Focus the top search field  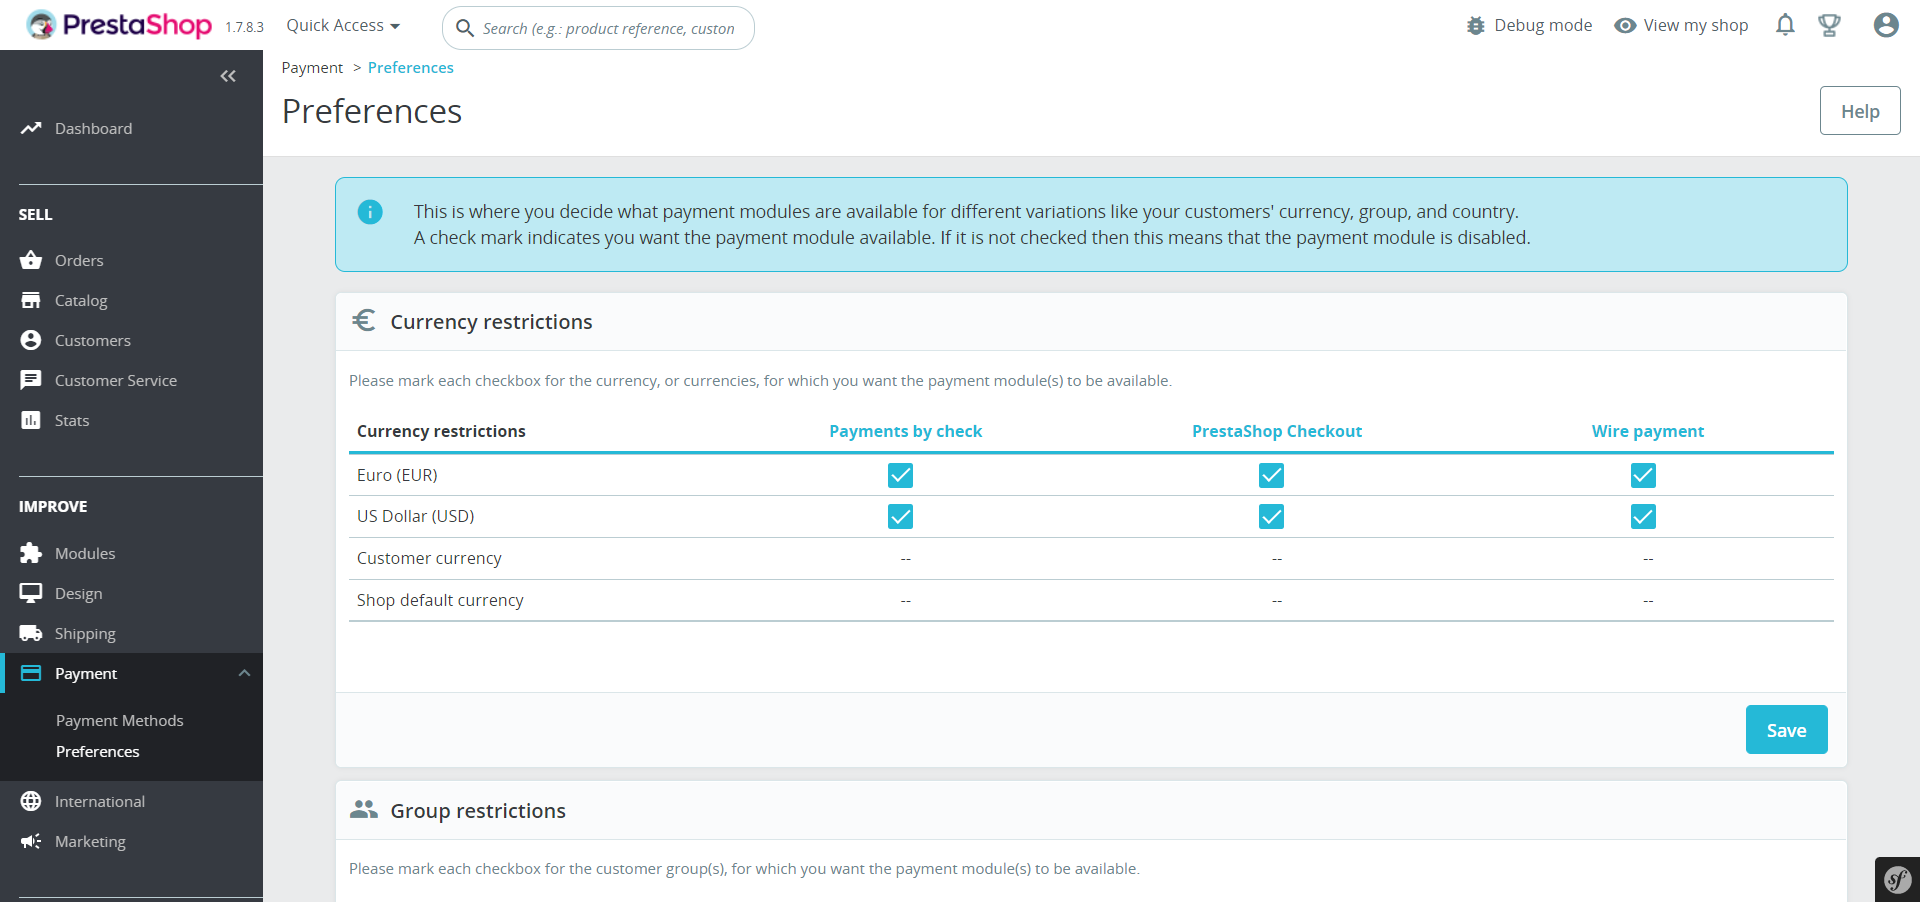(608, 28)
